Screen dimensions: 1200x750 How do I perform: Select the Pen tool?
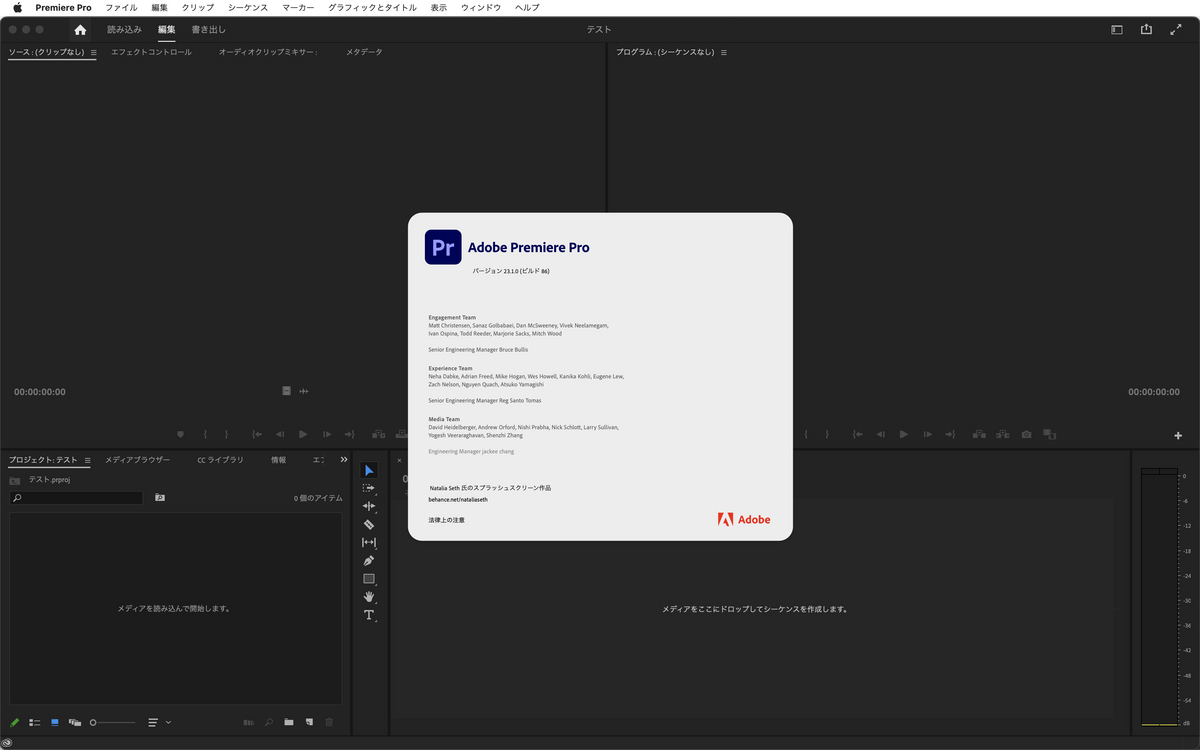[369, 560]
